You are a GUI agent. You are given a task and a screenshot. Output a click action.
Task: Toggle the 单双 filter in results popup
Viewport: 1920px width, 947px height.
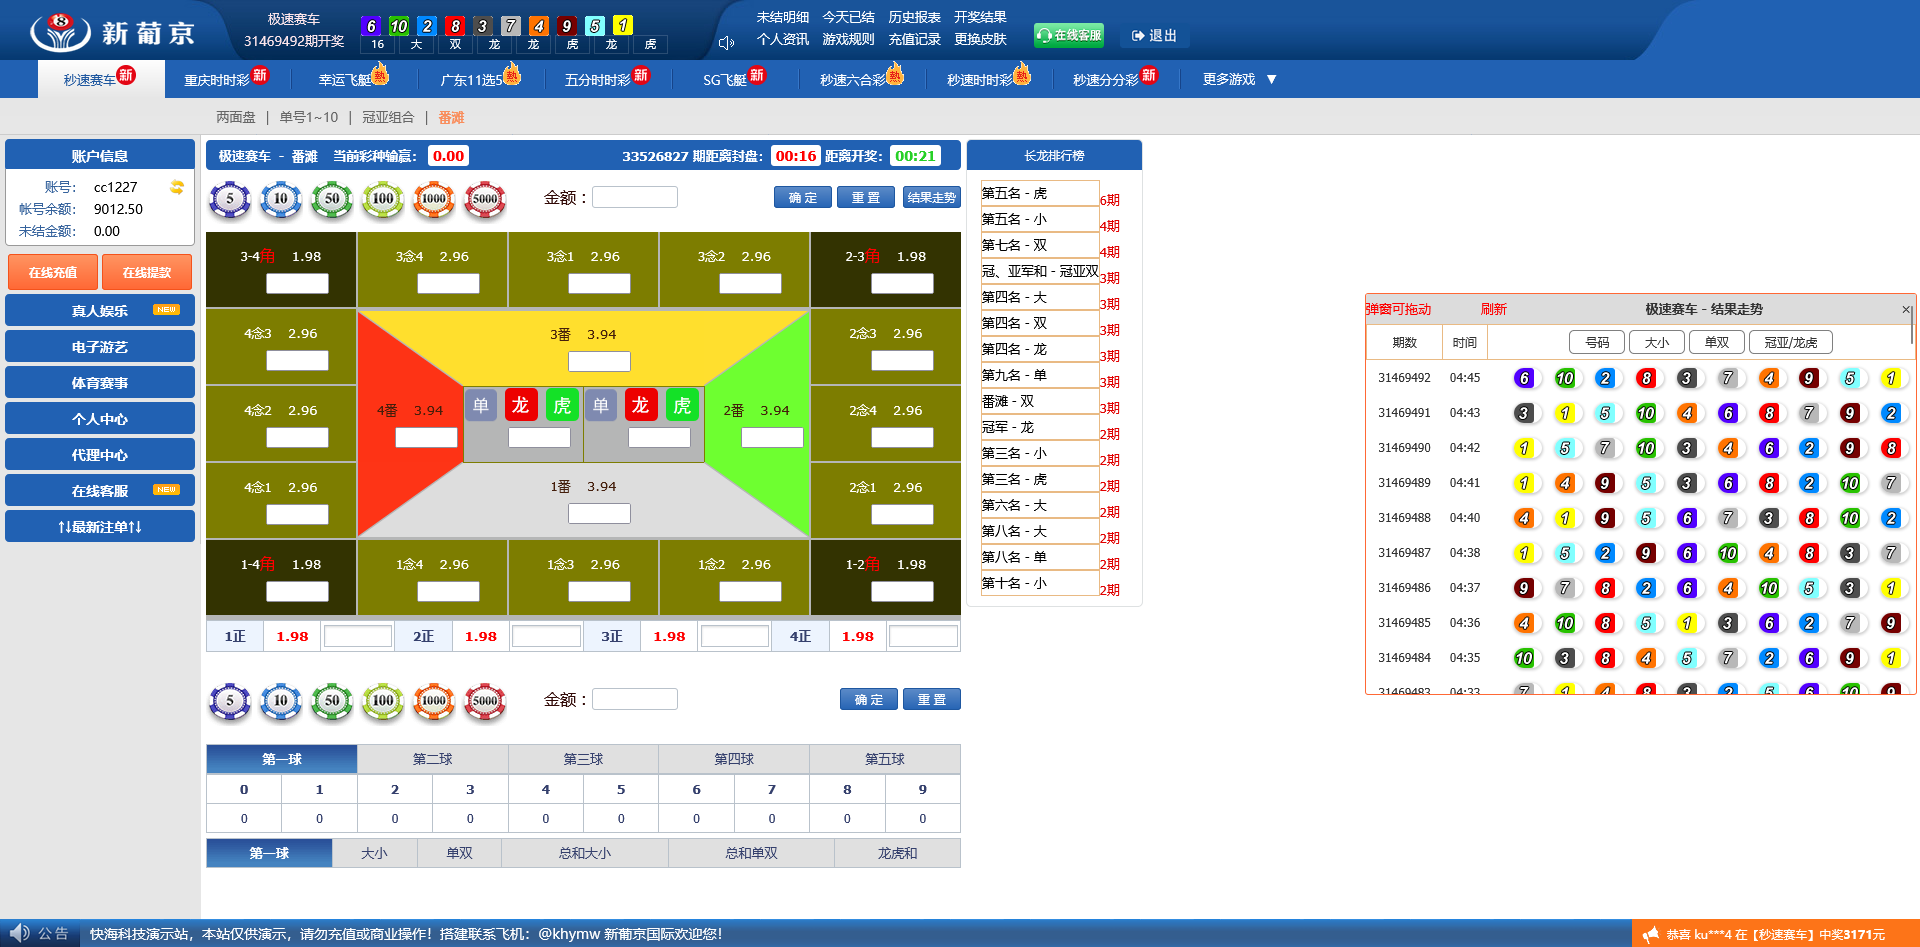coord(1716,342)
